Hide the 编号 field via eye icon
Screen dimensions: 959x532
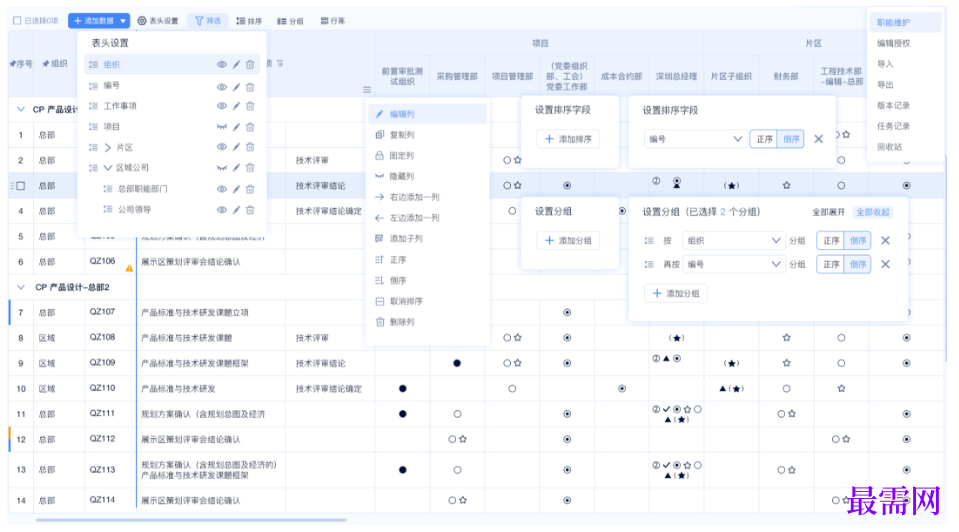pyautogui.click(x=221, y=87)
